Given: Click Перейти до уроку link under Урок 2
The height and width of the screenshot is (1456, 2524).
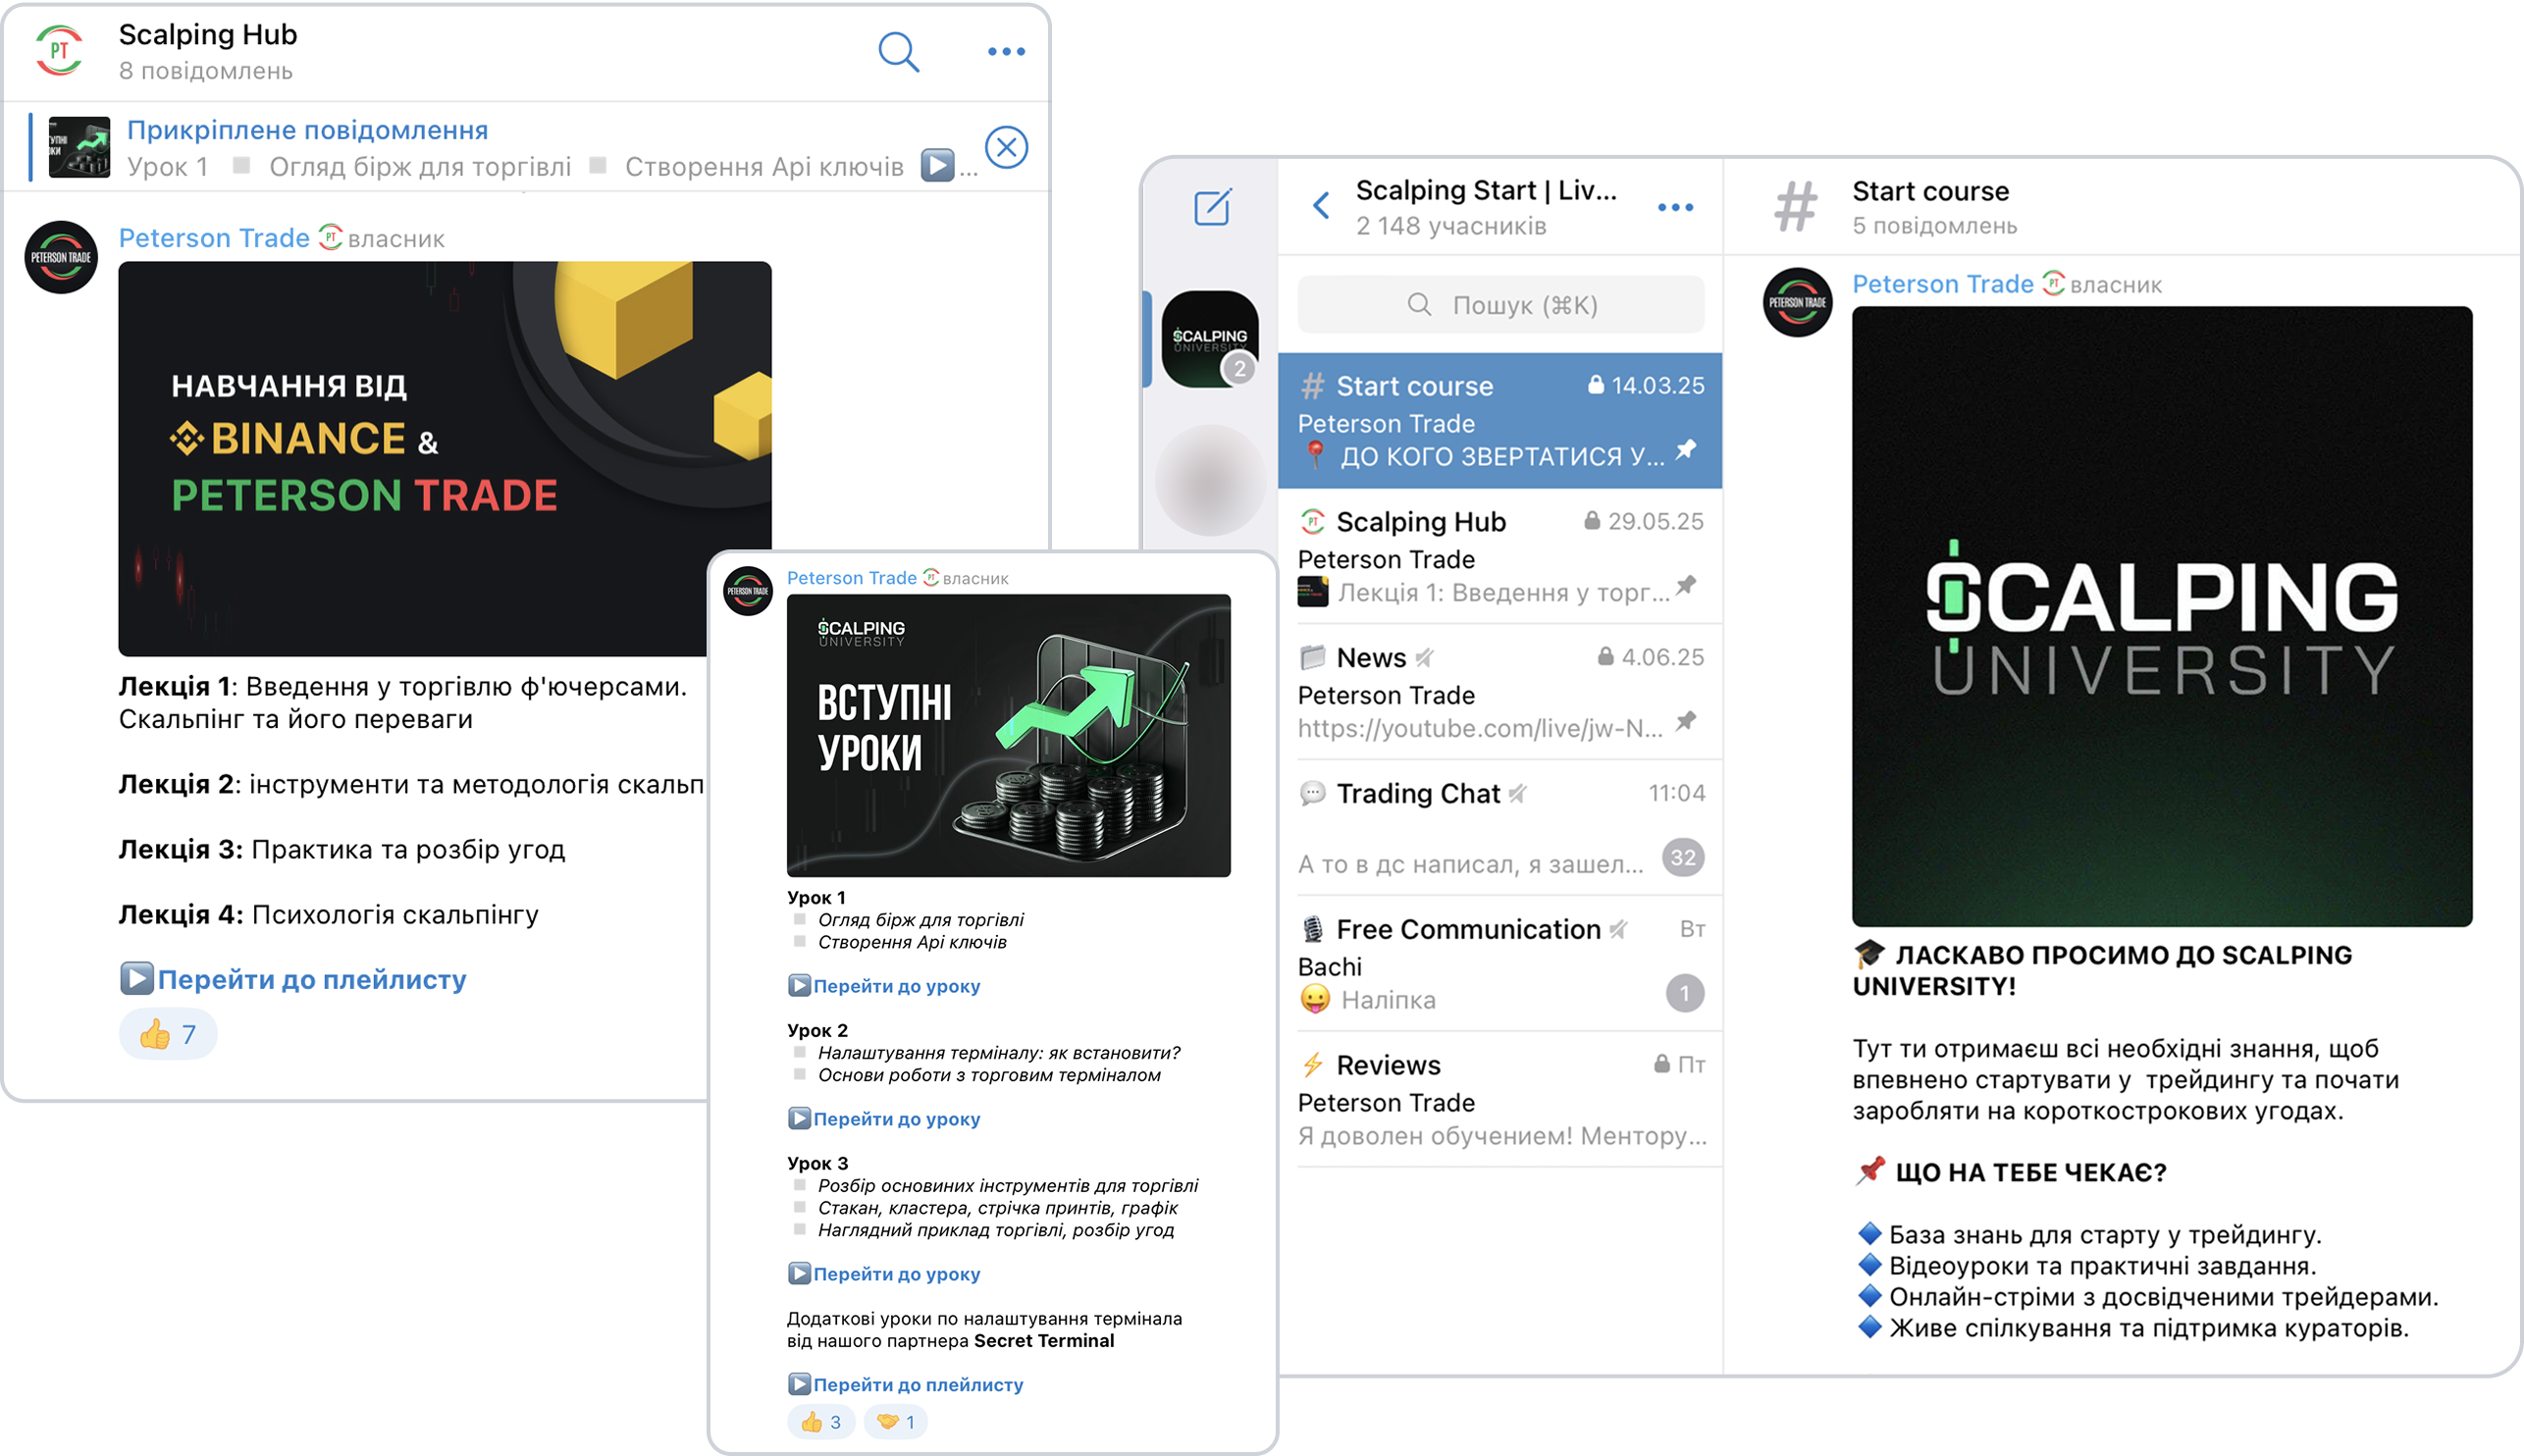Looking at the screenshot, I should point(896,1119).
